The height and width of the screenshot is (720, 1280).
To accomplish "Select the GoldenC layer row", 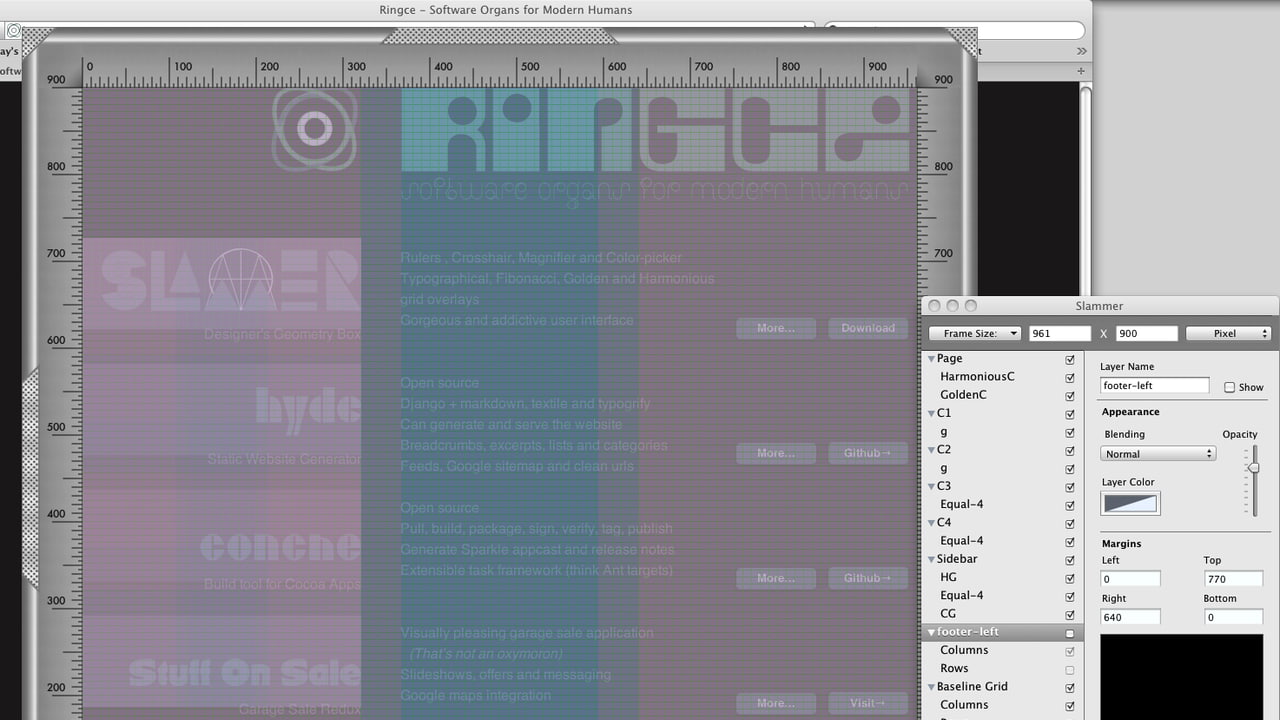I will (x=1001, y=395).
